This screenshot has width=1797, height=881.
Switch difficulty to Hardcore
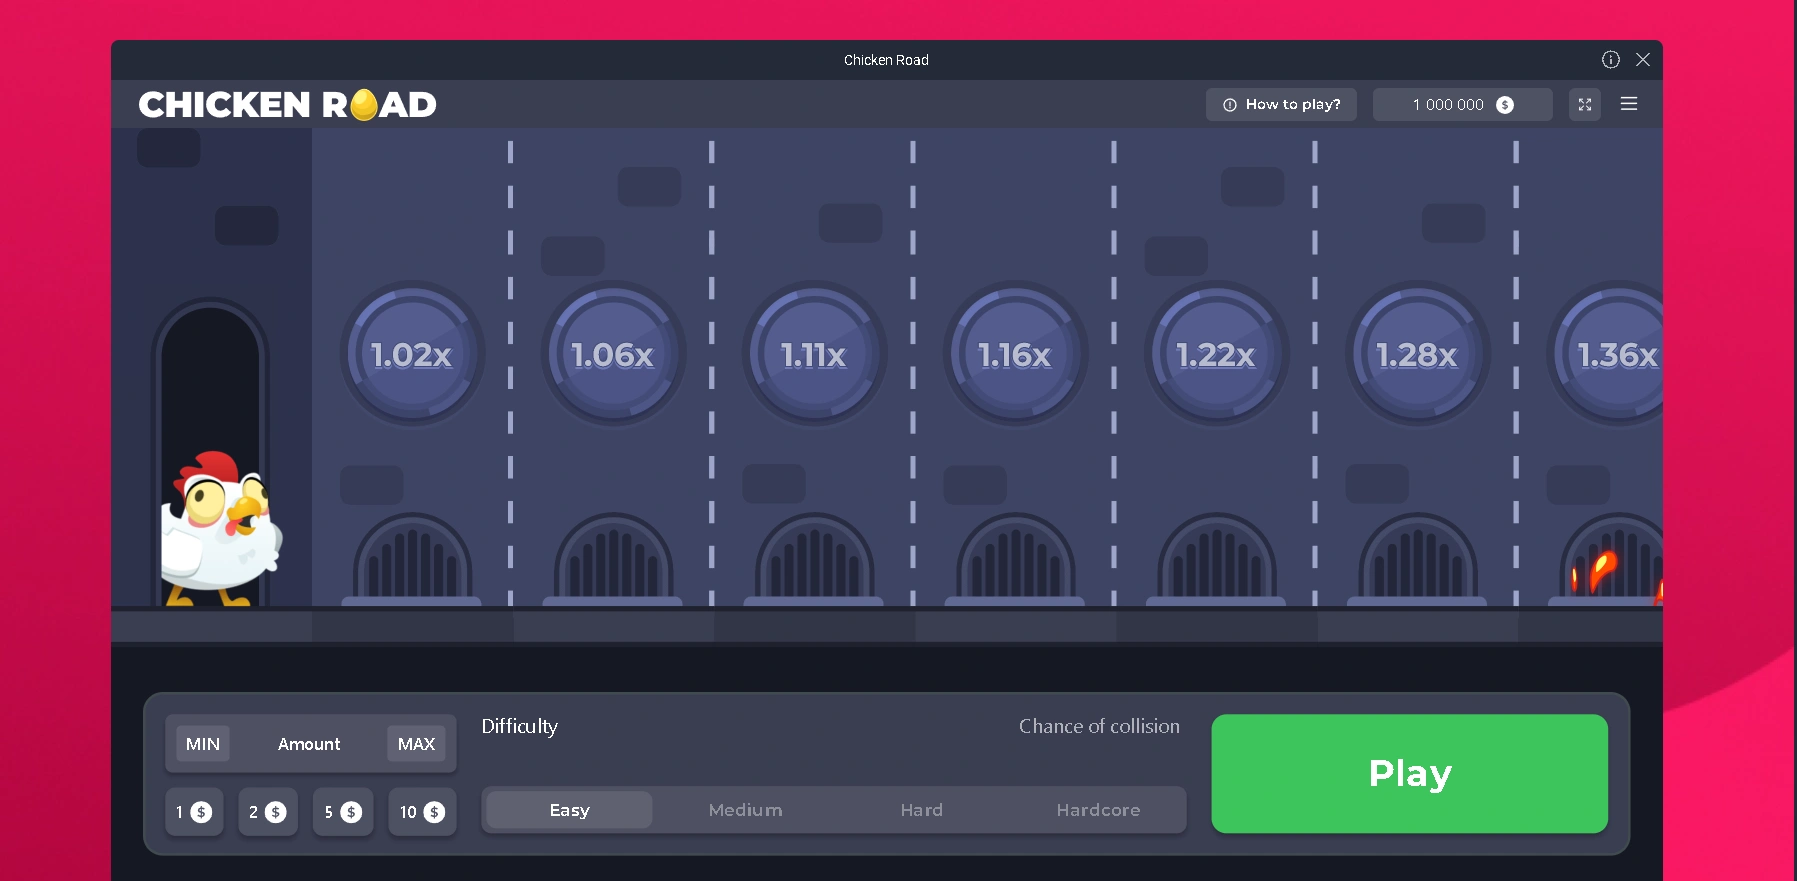point(1098,810)
